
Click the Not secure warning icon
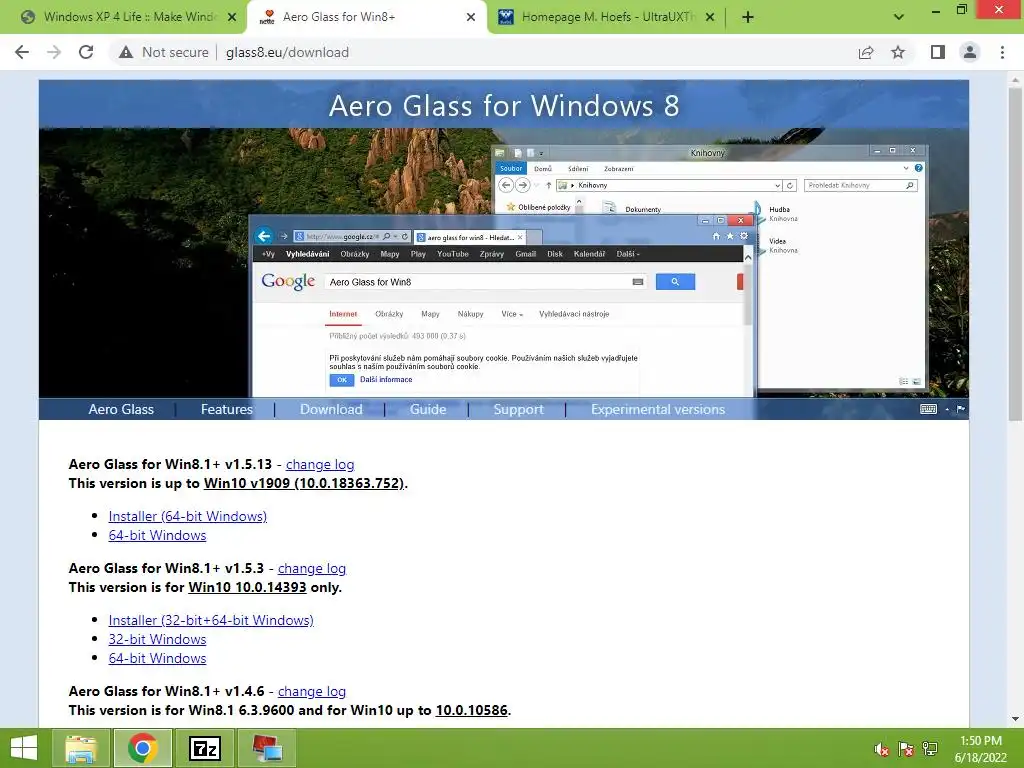(126, 52)
